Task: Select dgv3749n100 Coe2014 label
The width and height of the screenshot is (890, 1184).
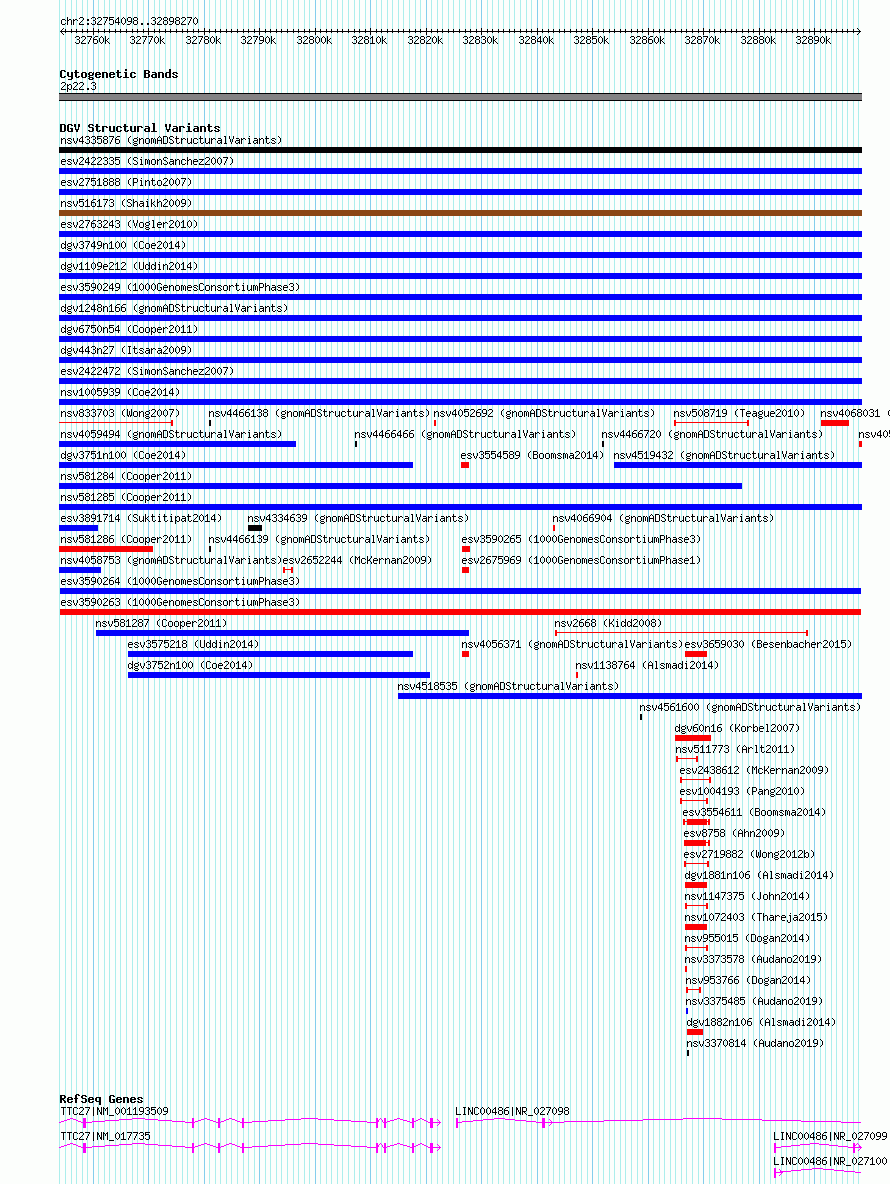Action: pyautogui.click(x=123, y=245)
